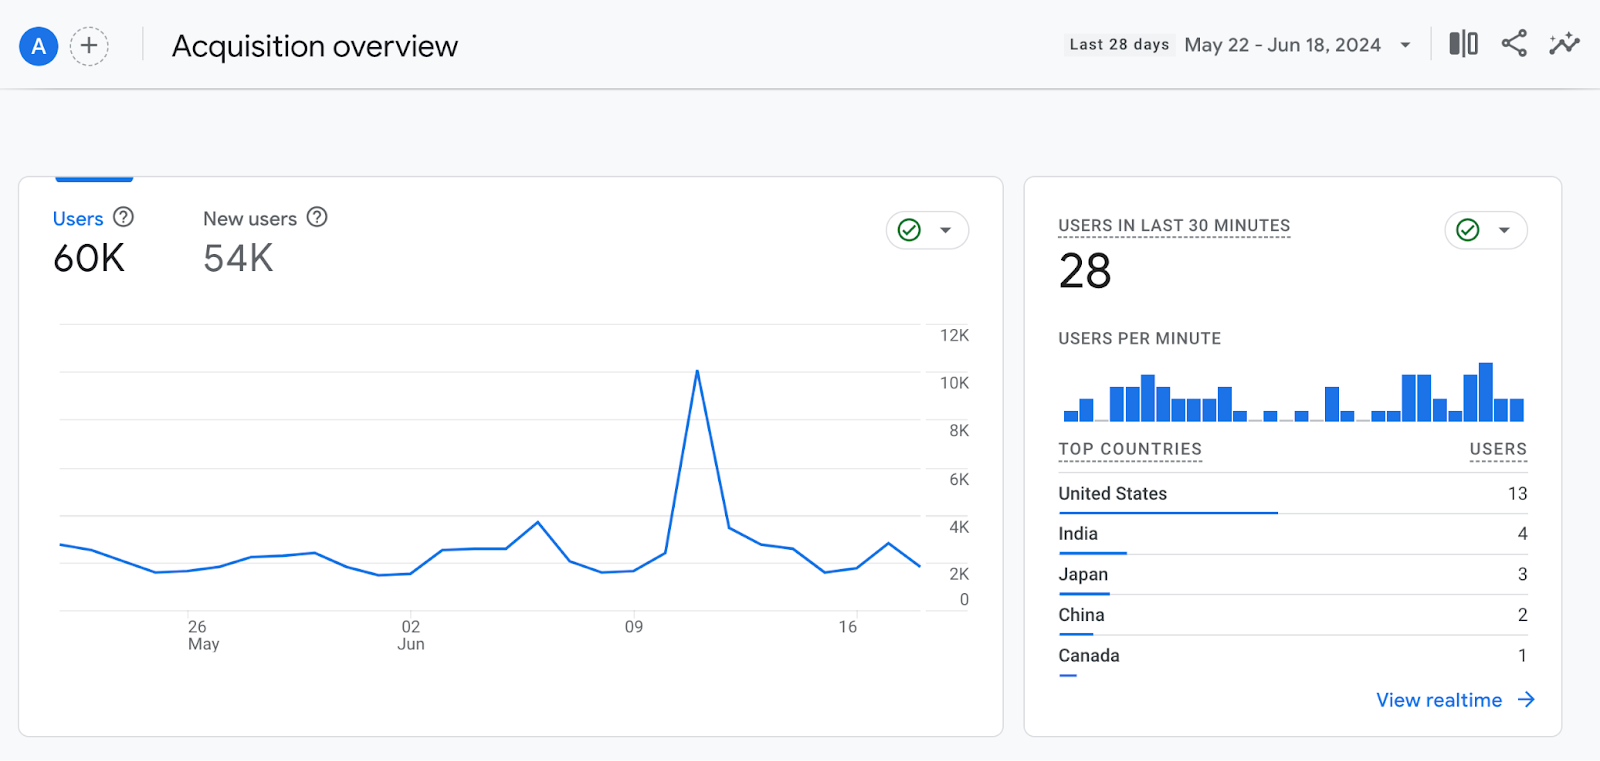Add a comparison with the plus icon
The width and height of the screenshot is (1600, 761).
pos(89,46)
